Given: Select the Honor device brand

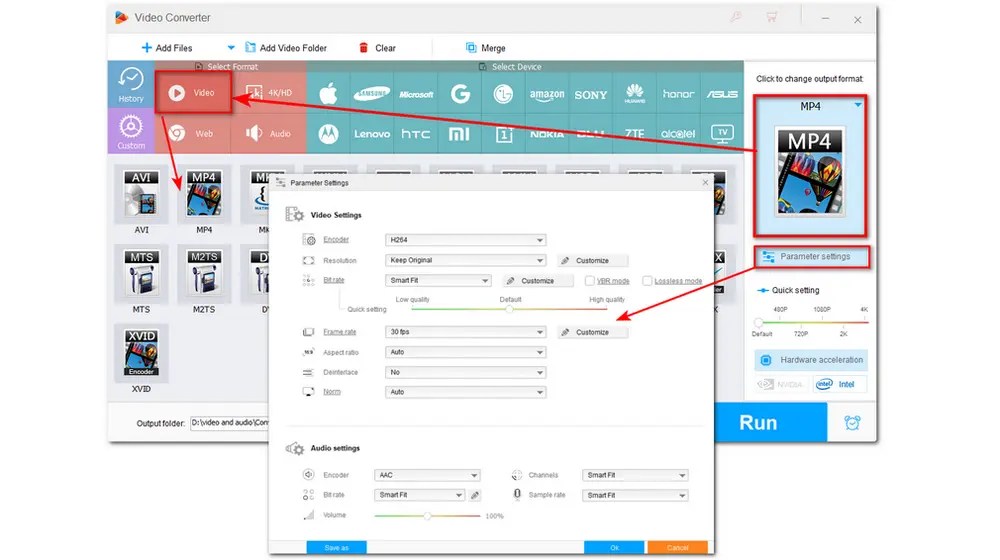Looking at the screenshot, I should coord(678,94).
